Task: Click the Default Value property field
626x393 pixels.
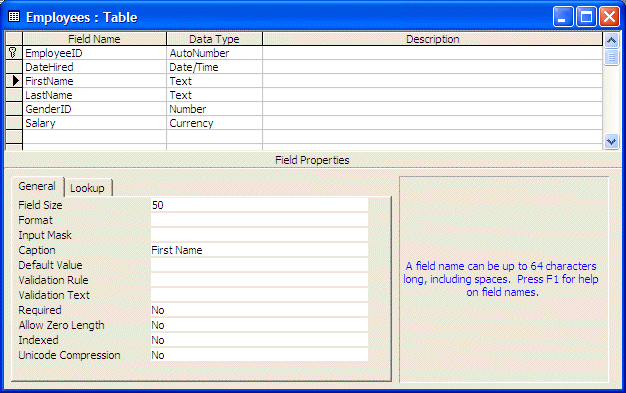Action: (259, 265)
